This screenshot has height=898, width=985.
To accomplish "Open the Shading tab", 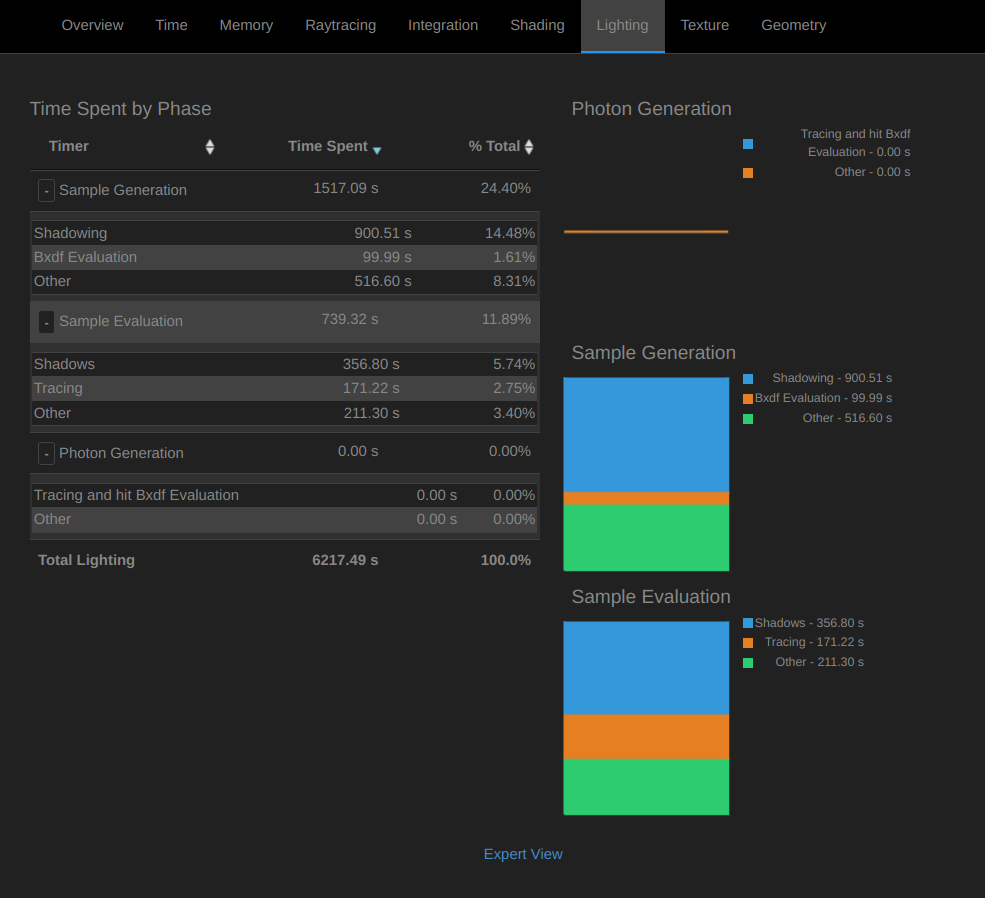I will tap(537, 25).
